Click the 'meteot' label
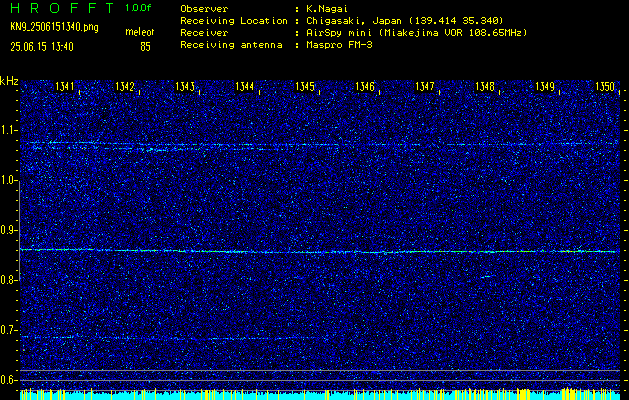This screenshot has height=400, width=629. [x=140, y=32]
